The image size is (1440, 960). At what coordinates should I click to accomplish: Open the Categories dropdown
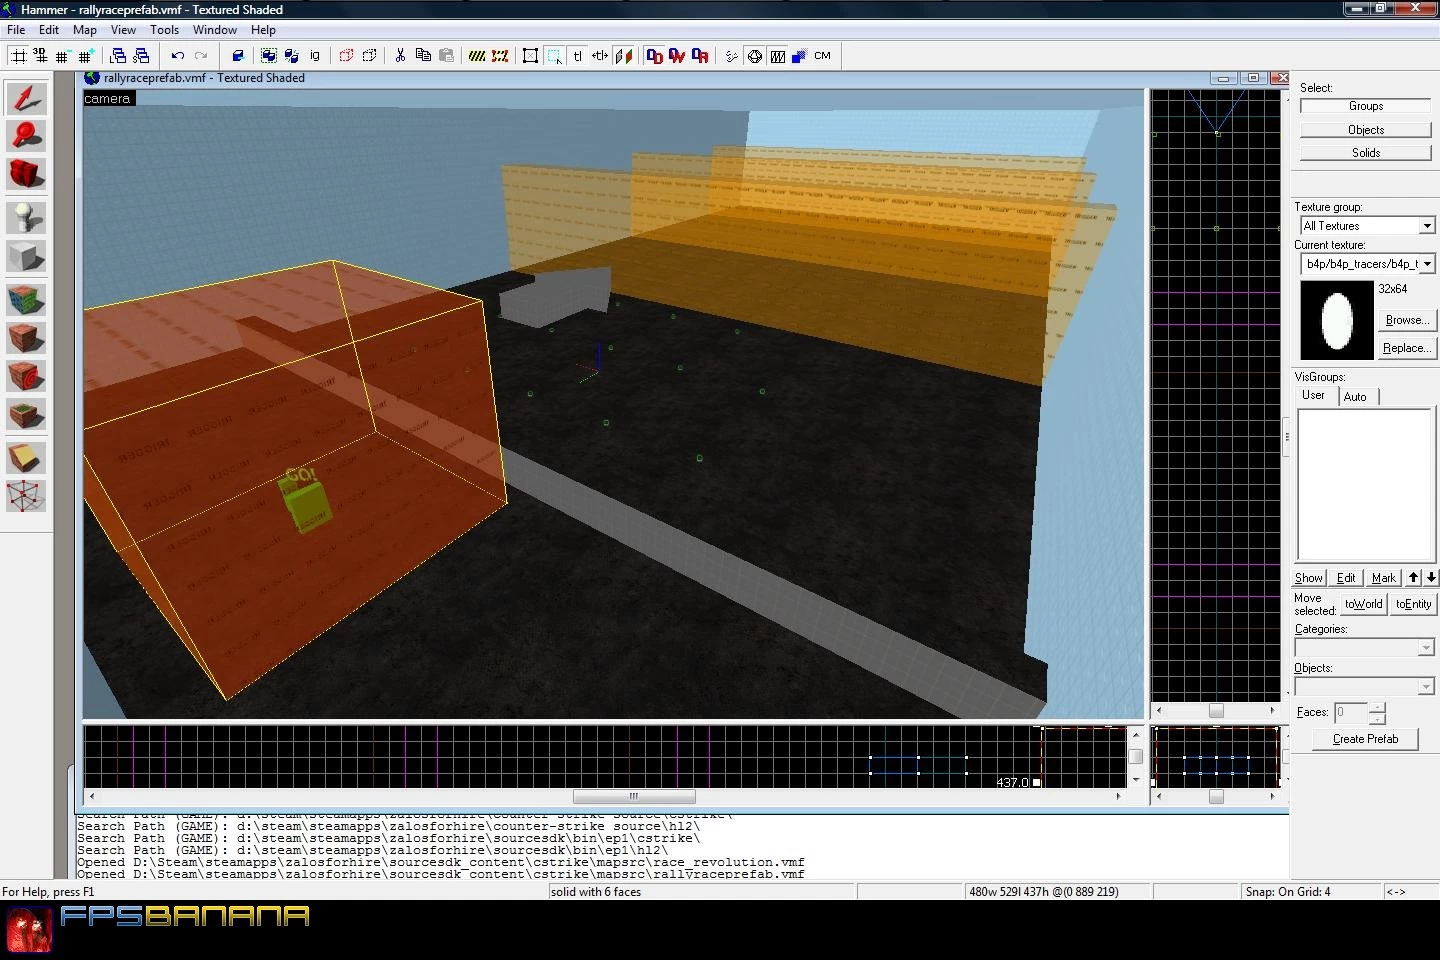point(1365,648)
